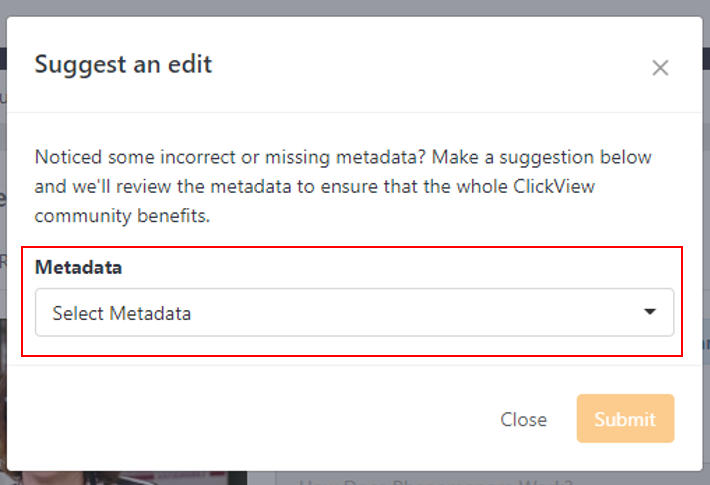Open the Select Metadata dropdown
The height and width of the screenshot is (485, 710).
[x=355, y=312]
